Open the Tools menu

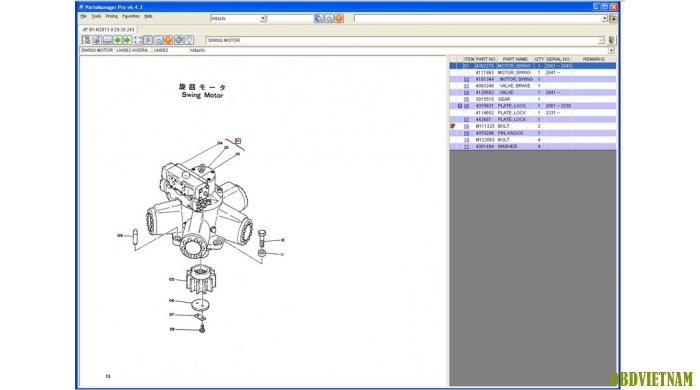click(96, 16)
